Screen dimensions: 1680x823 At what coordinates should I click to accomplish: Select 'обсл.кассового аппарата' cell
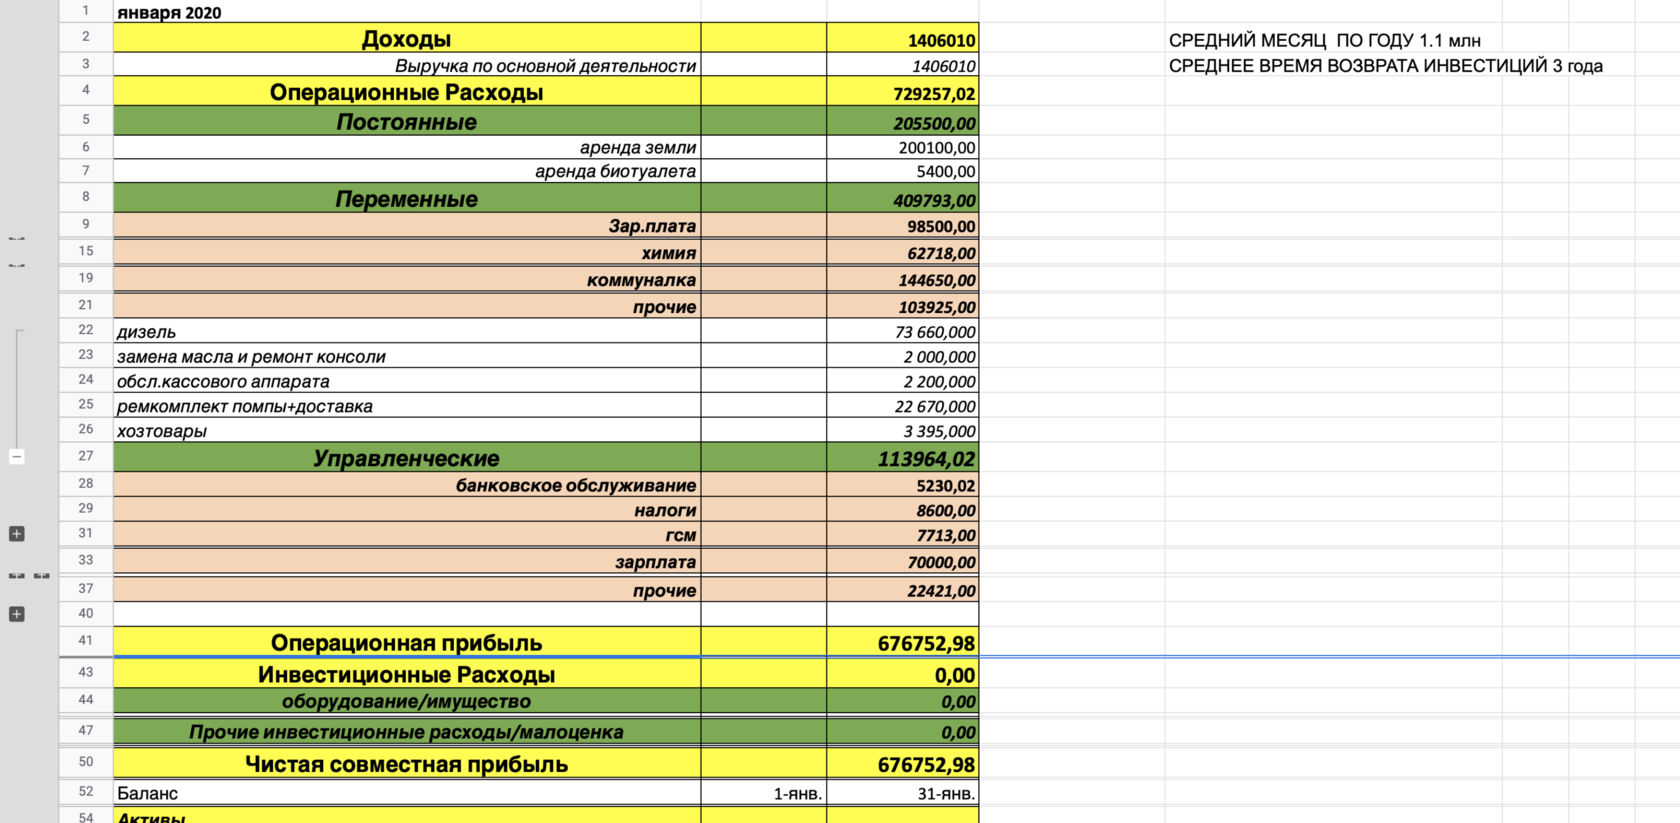click(x=407, y=381)
